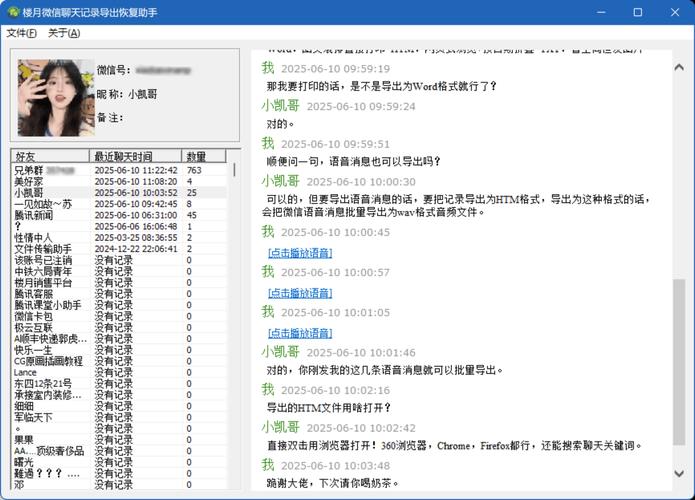Sort by 数量 column header
This screenshot has width=695, height=500.
tap(205, 157)
